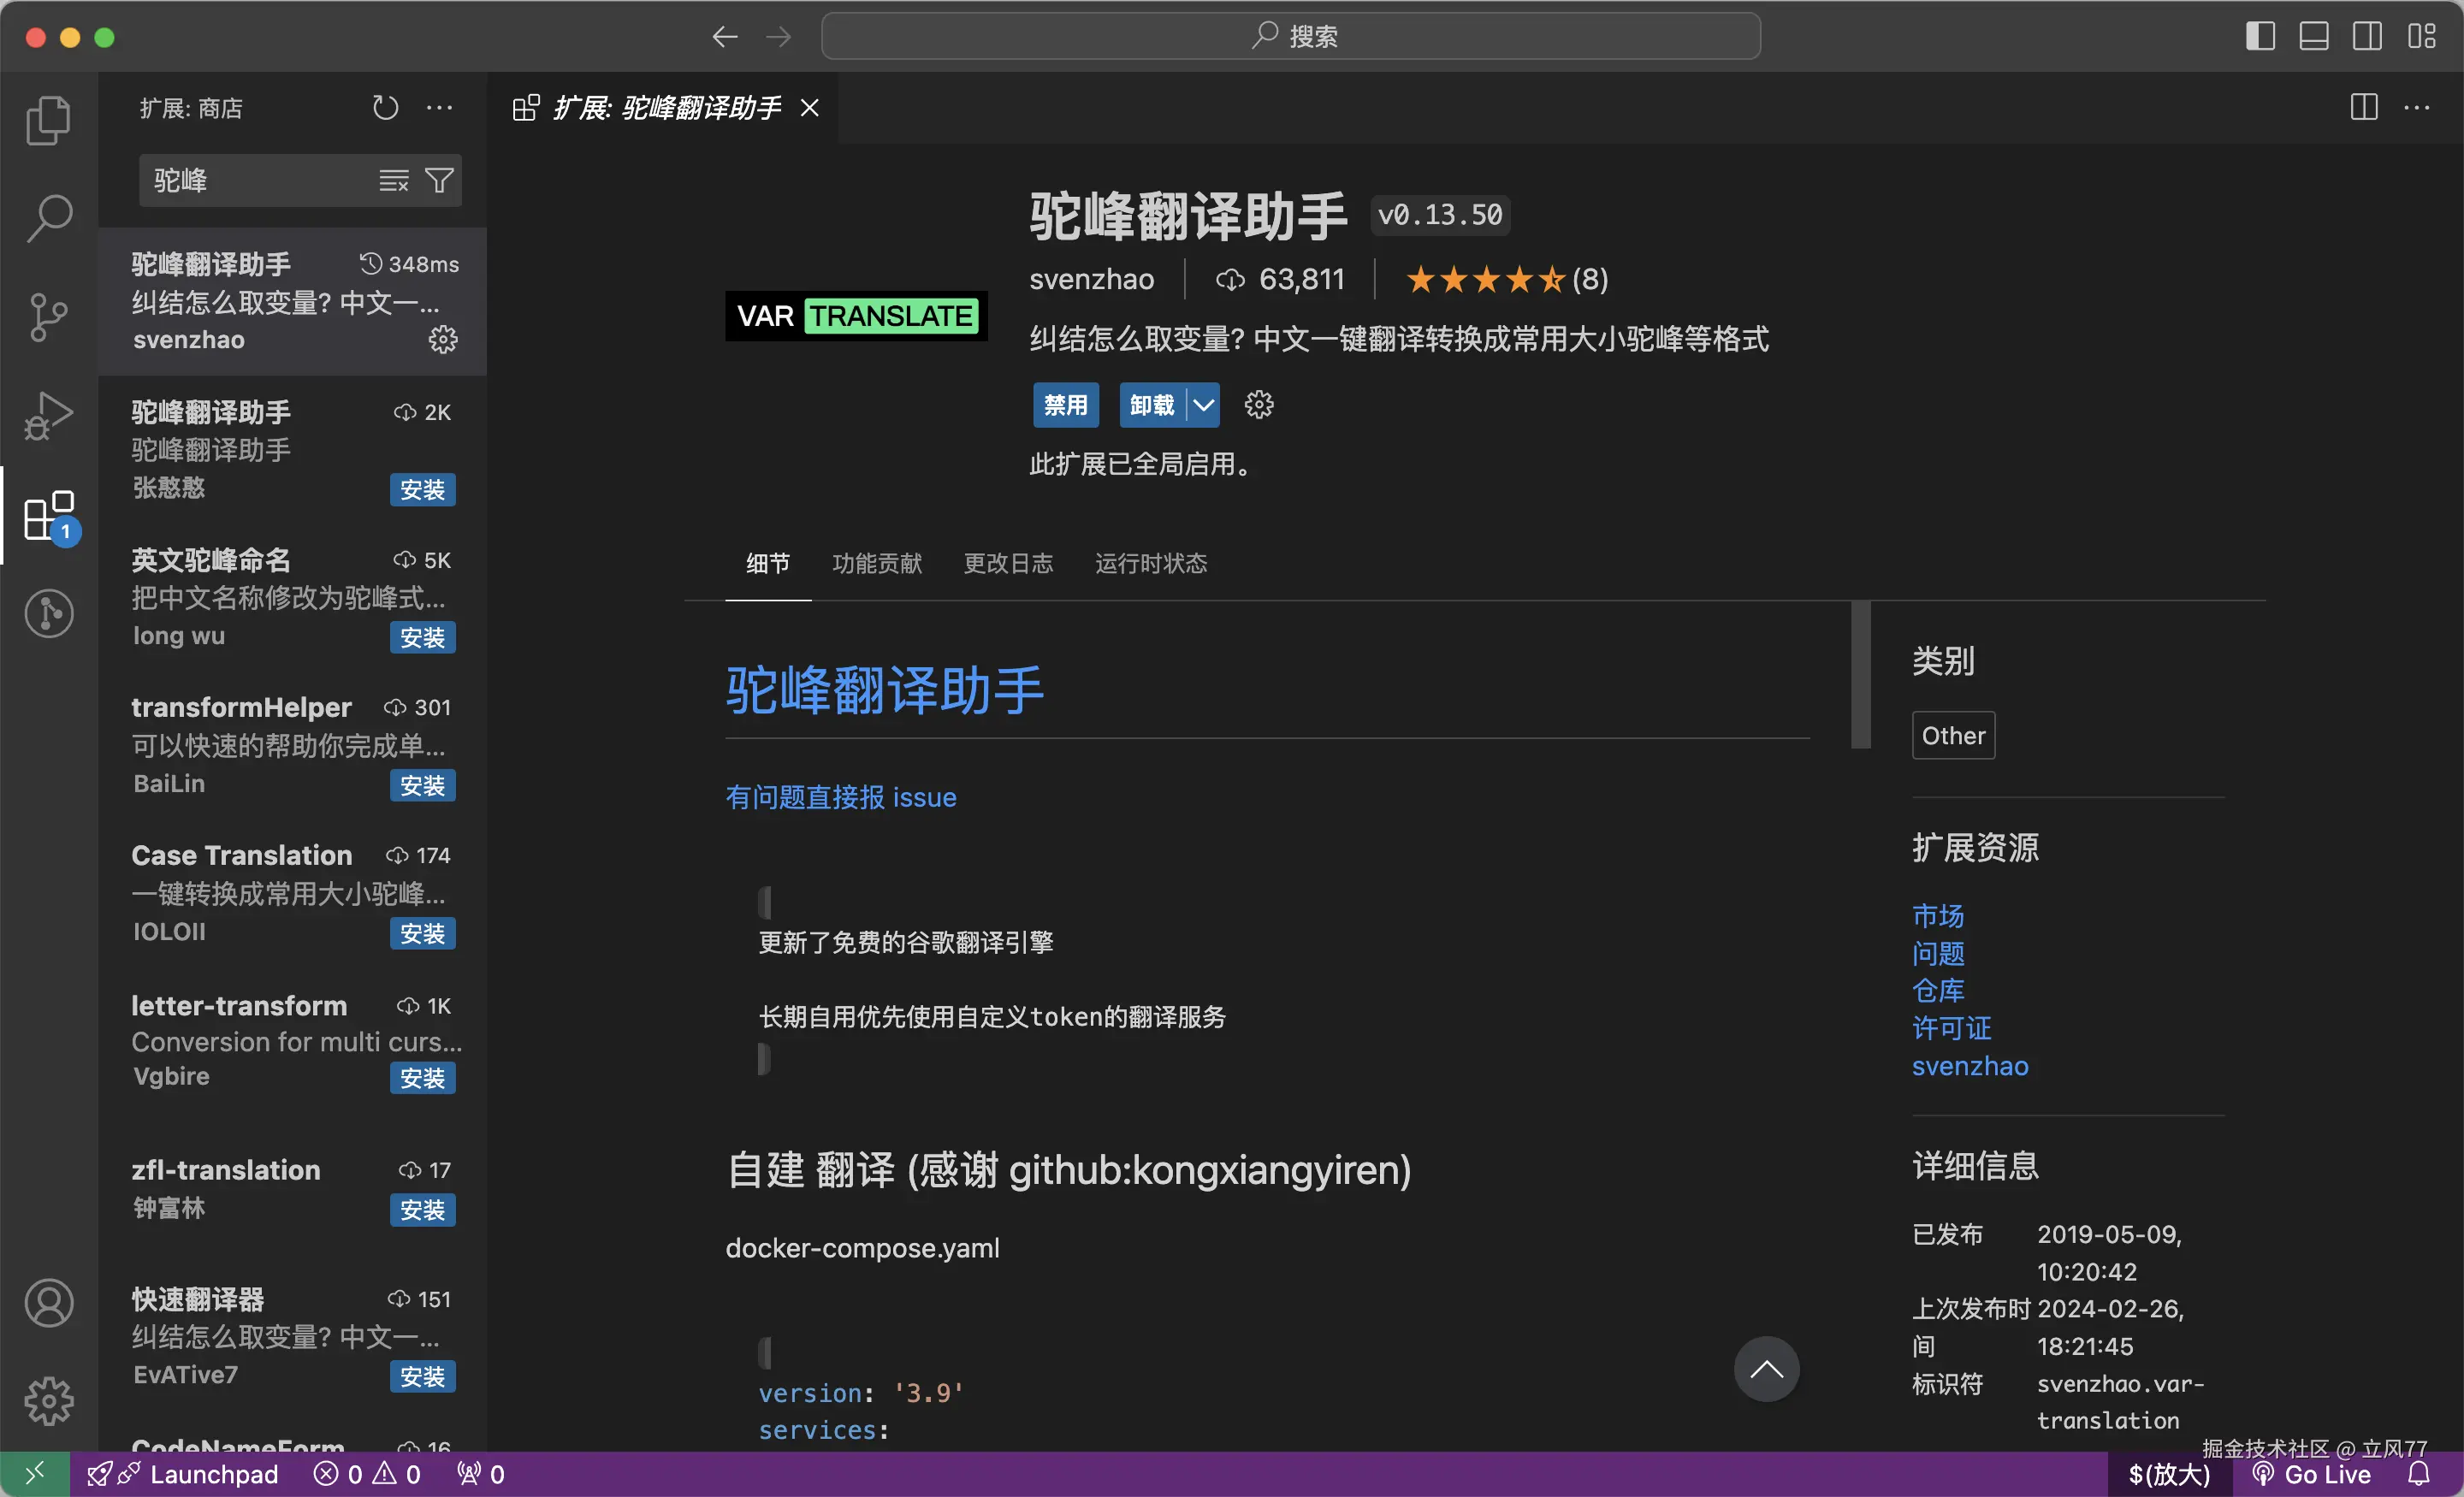Split the editor to the right
Viewport: 2464px width, 1497px height.
click(x=2364, y=108)
